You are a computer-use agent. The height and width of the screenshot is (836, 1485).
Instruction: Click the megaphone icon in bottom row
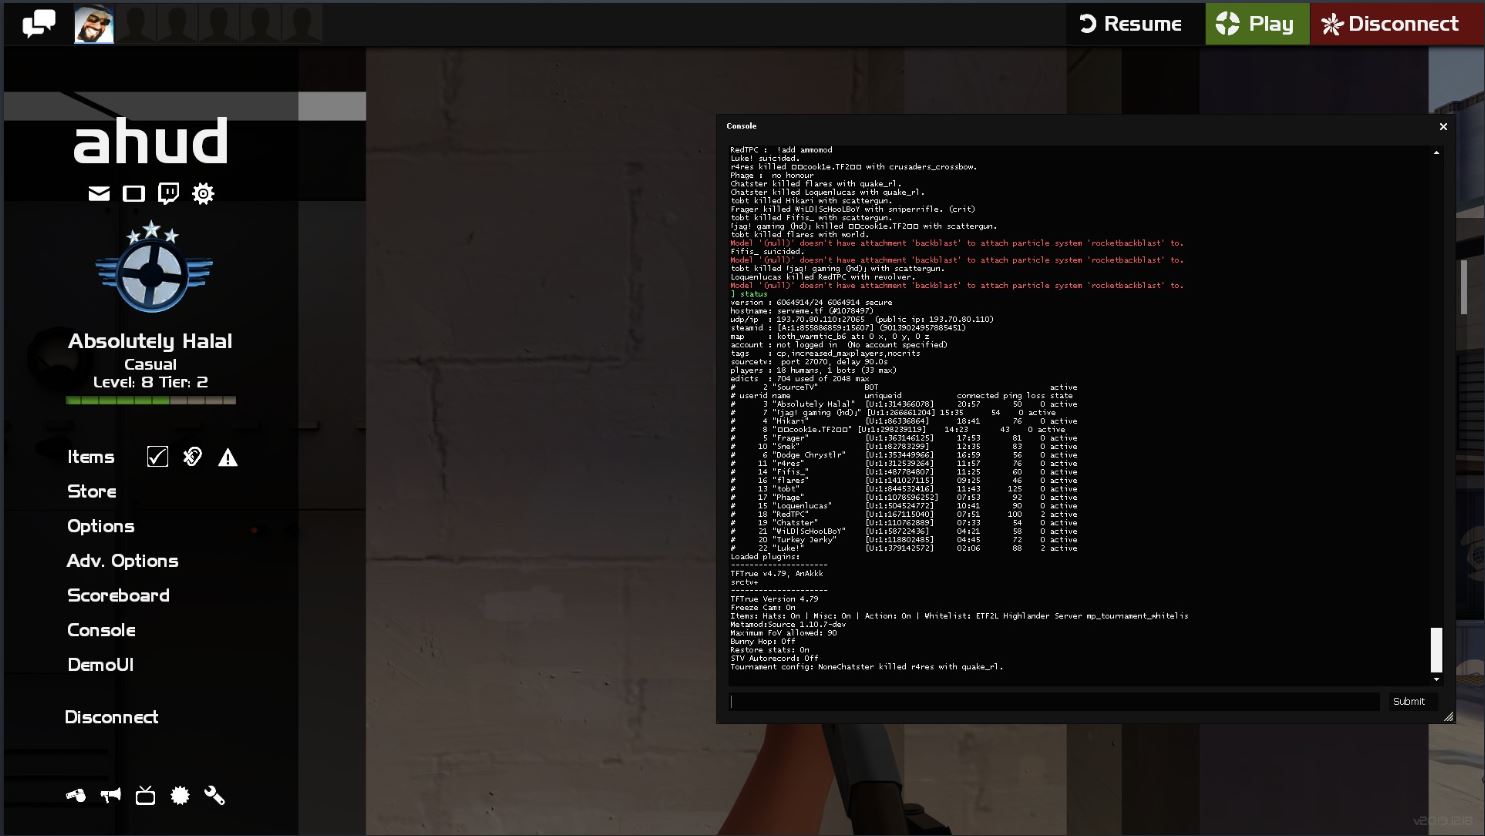pos(111,795)
